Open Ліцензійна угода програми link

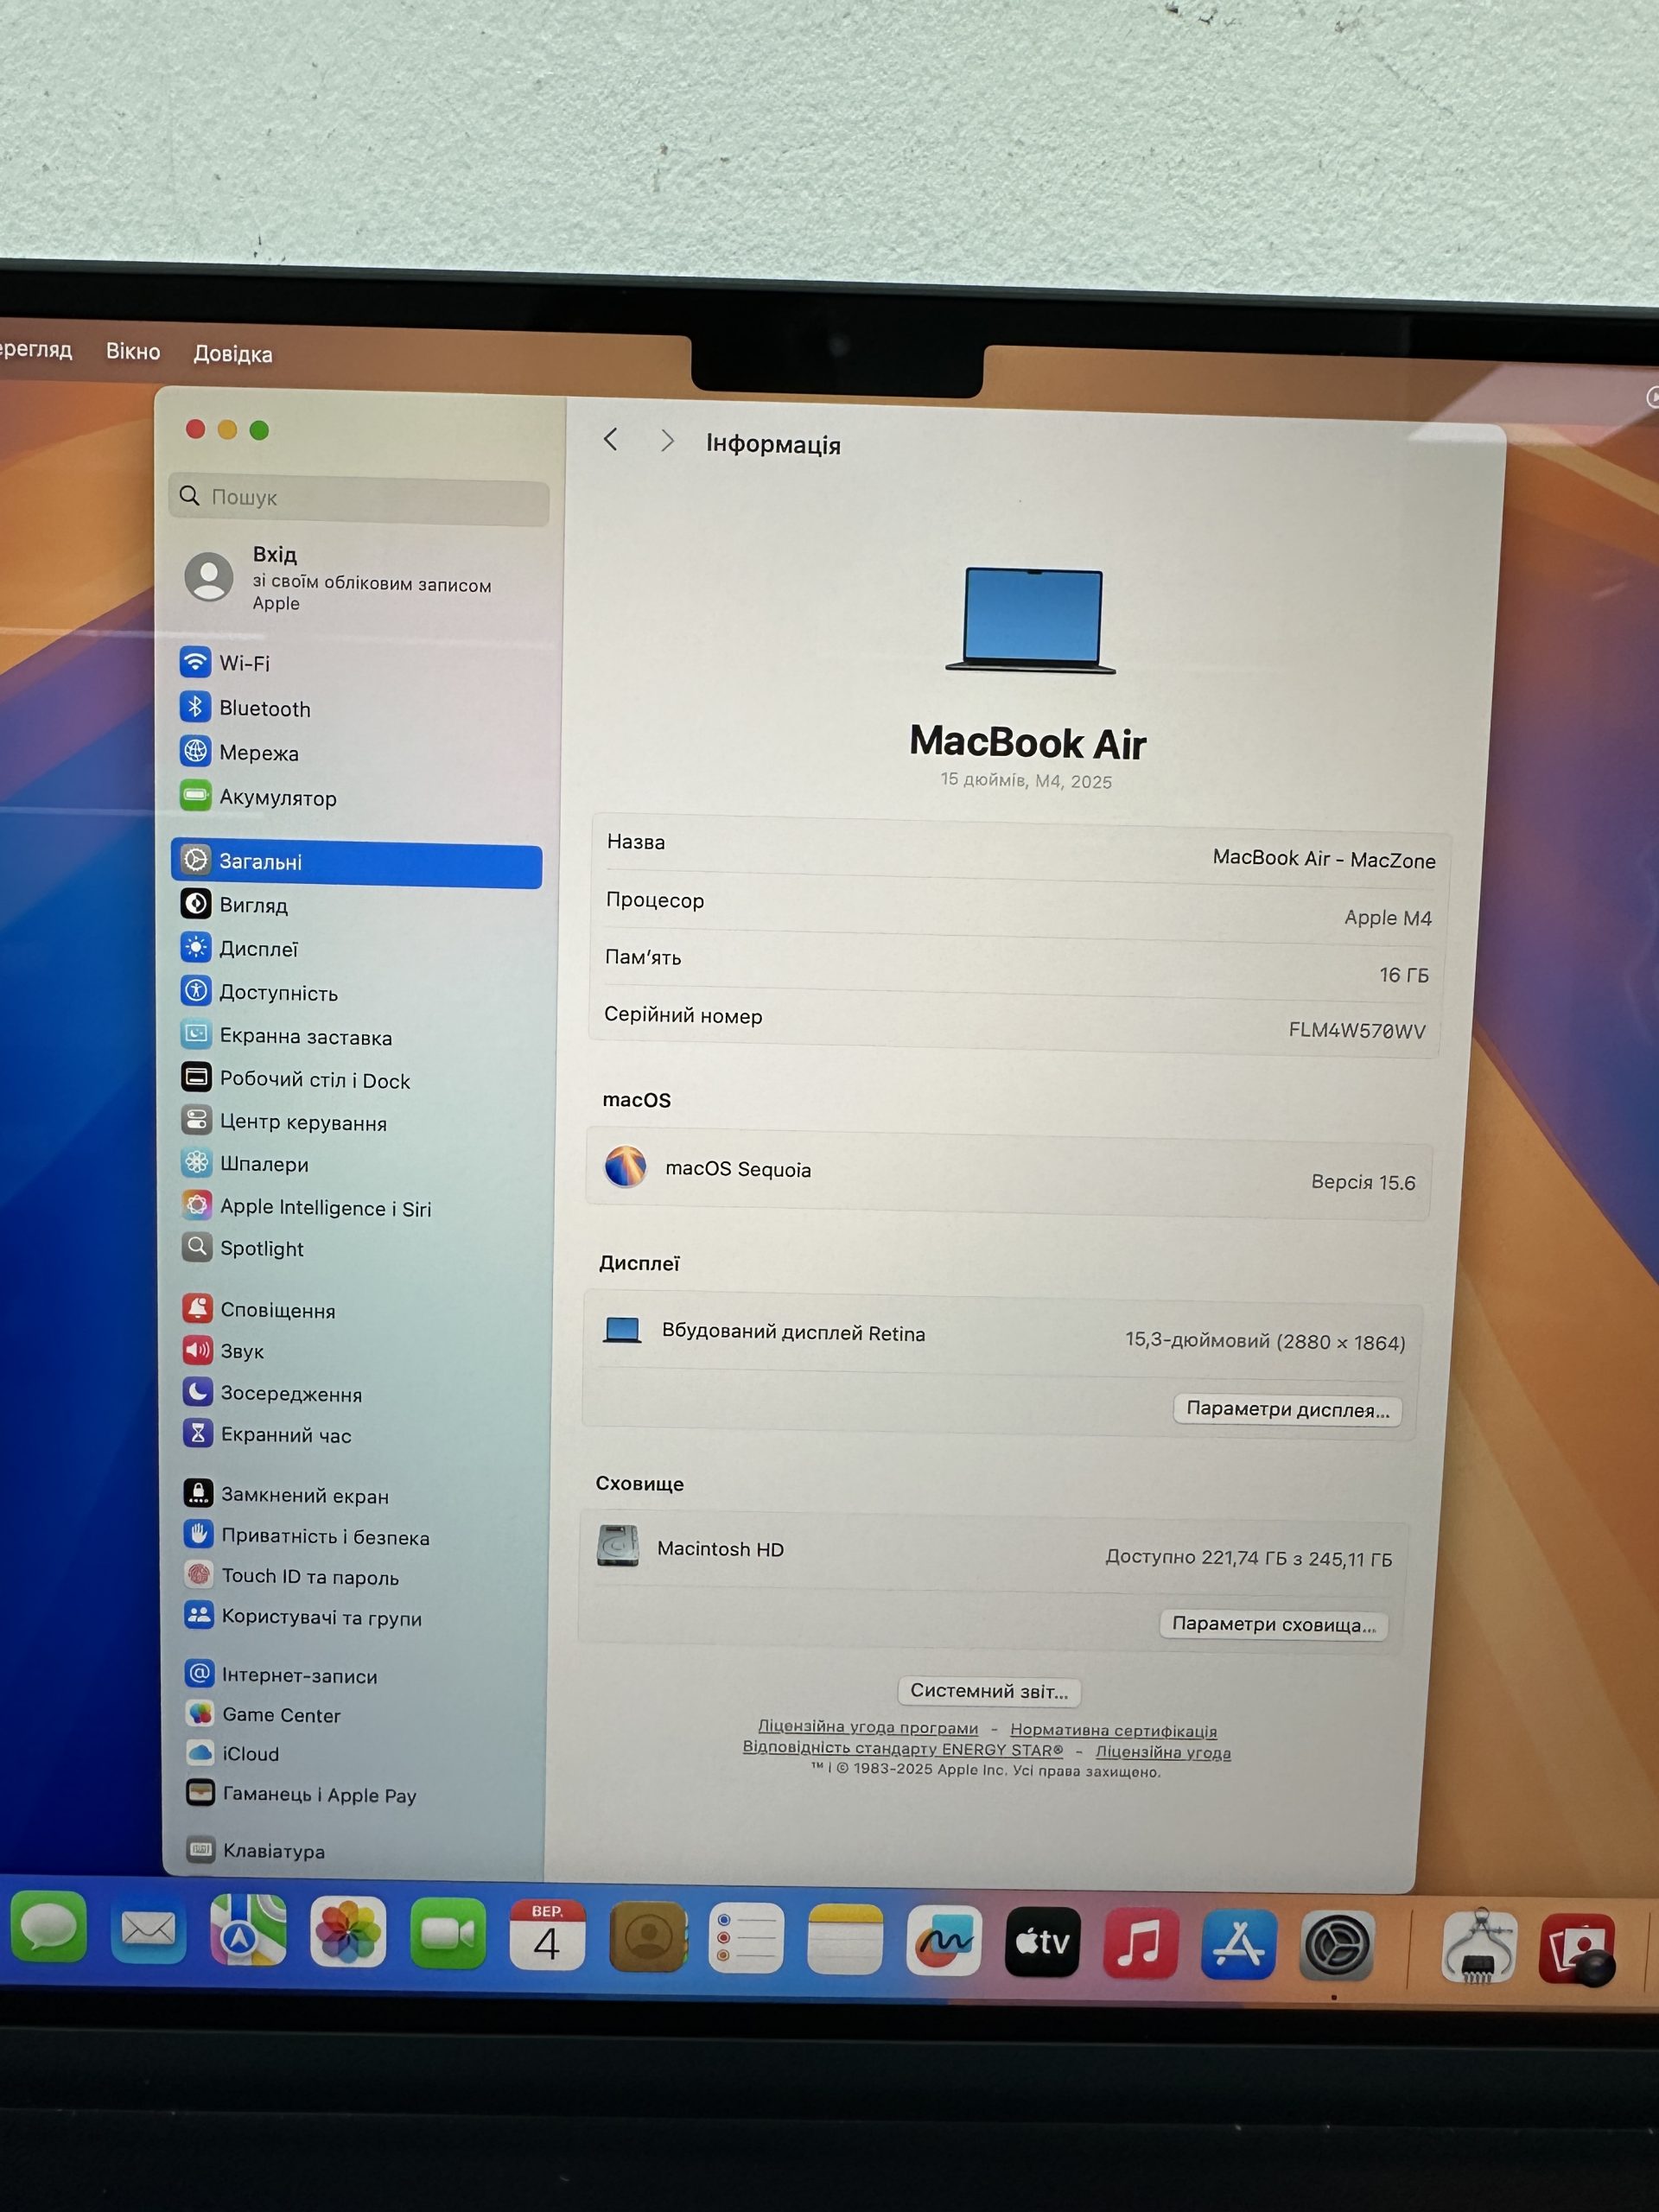click(868, 1727)
